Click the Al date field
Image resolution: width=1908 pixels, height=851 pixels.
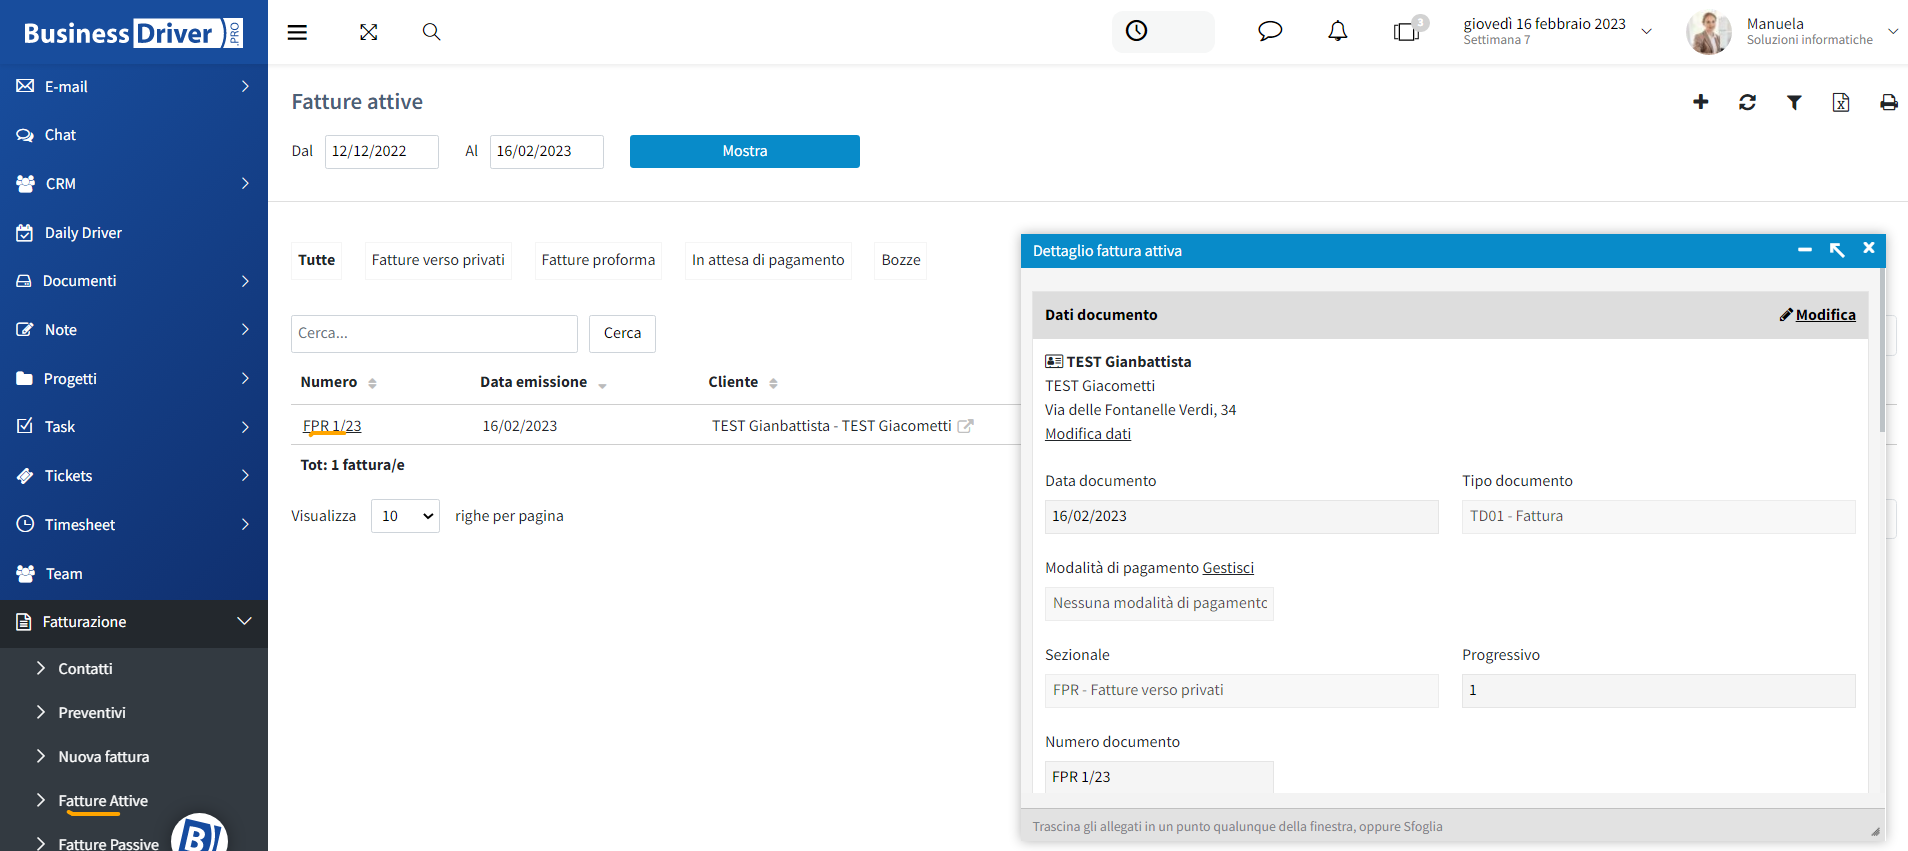pyautogui.click(x=547, y=152)
